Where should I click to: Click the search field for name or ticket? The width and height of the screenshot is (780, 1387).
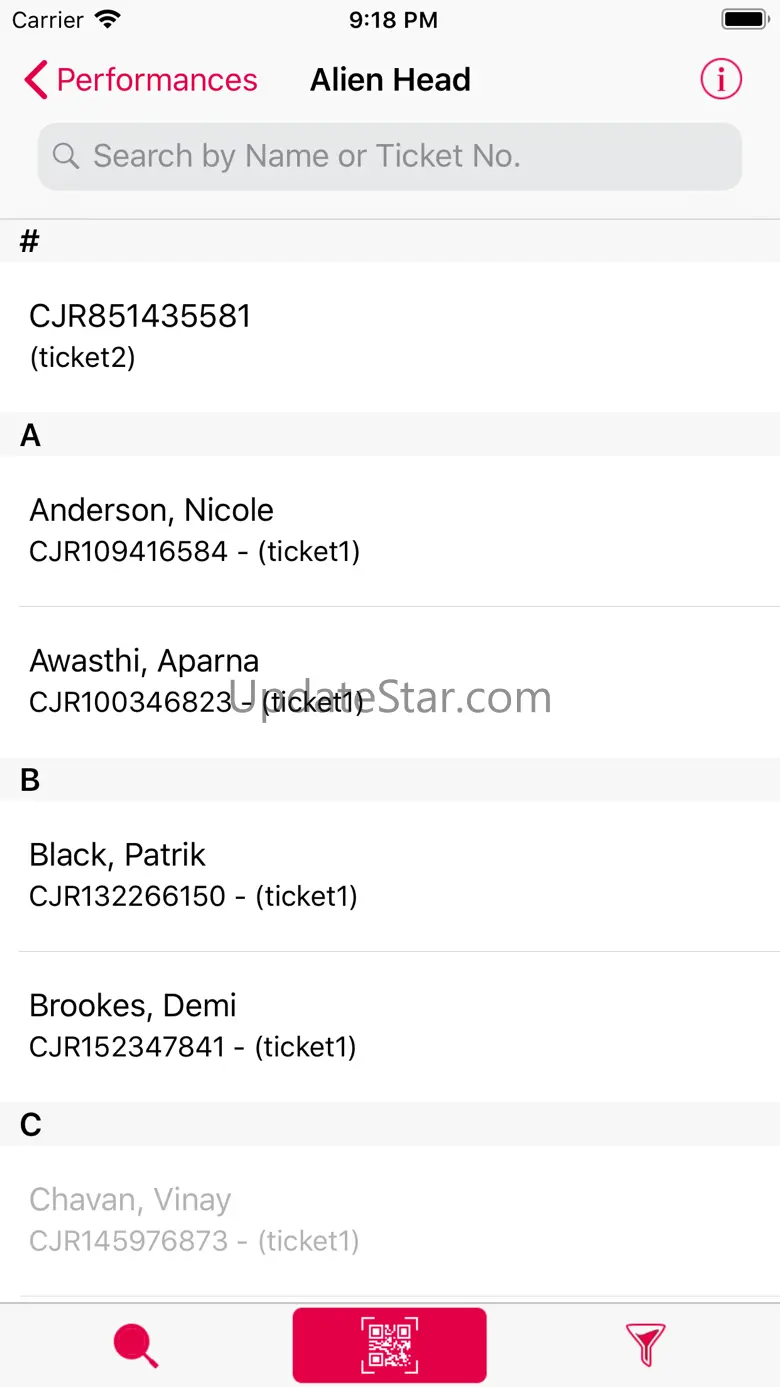(390, 156)
